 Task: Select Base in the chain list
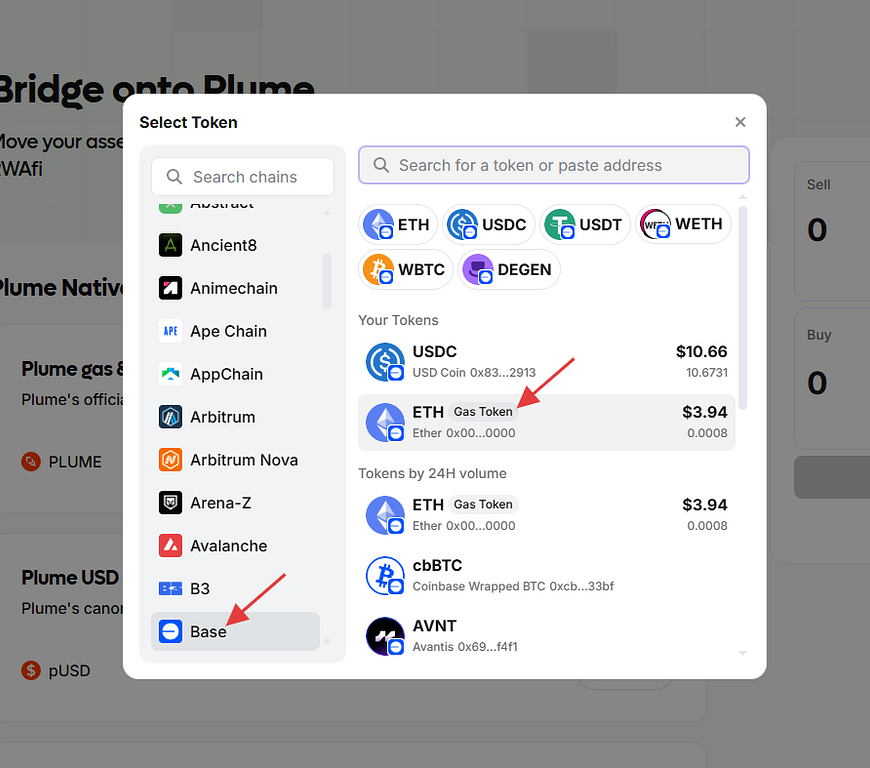click(x=235, y=631)
